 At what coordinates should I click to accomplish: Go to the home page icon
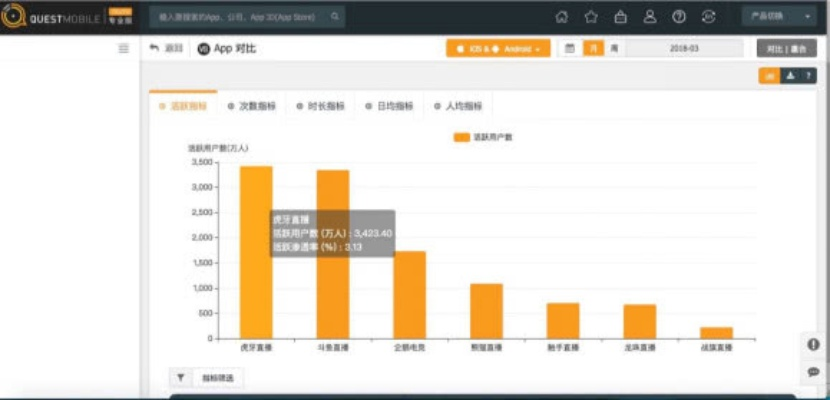(x=561, y=17)
